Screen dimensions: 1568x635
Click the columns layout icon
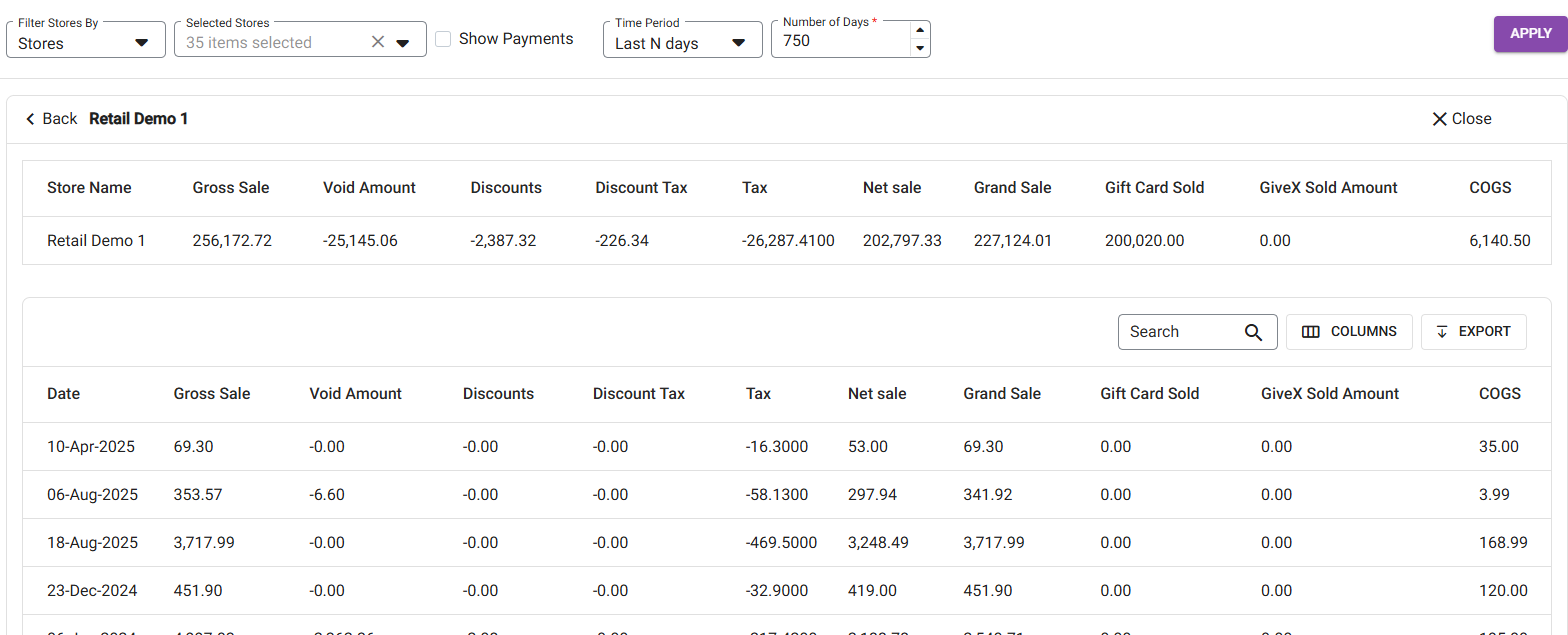coord(1310,332)
